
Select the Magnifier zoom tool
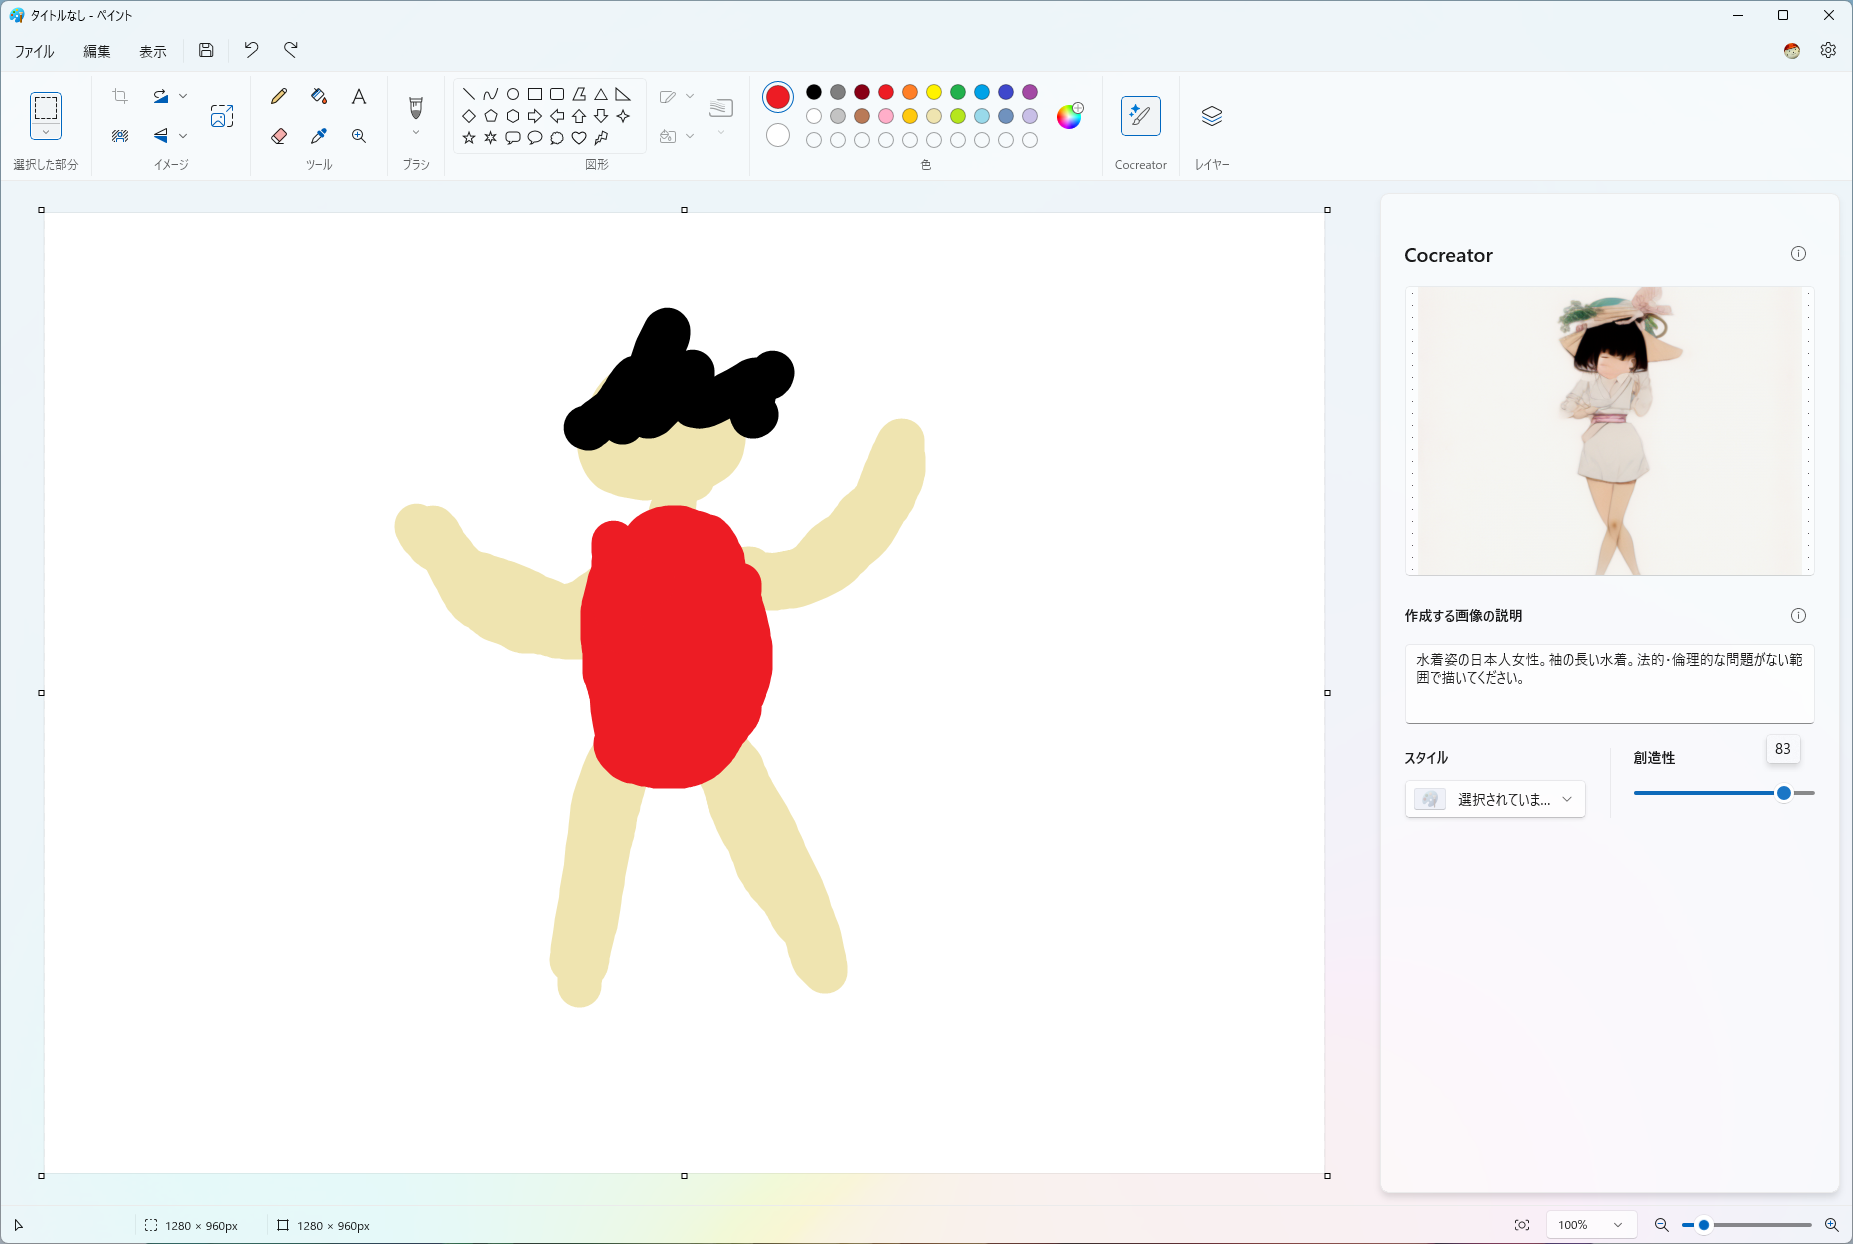tap(359, 136)
